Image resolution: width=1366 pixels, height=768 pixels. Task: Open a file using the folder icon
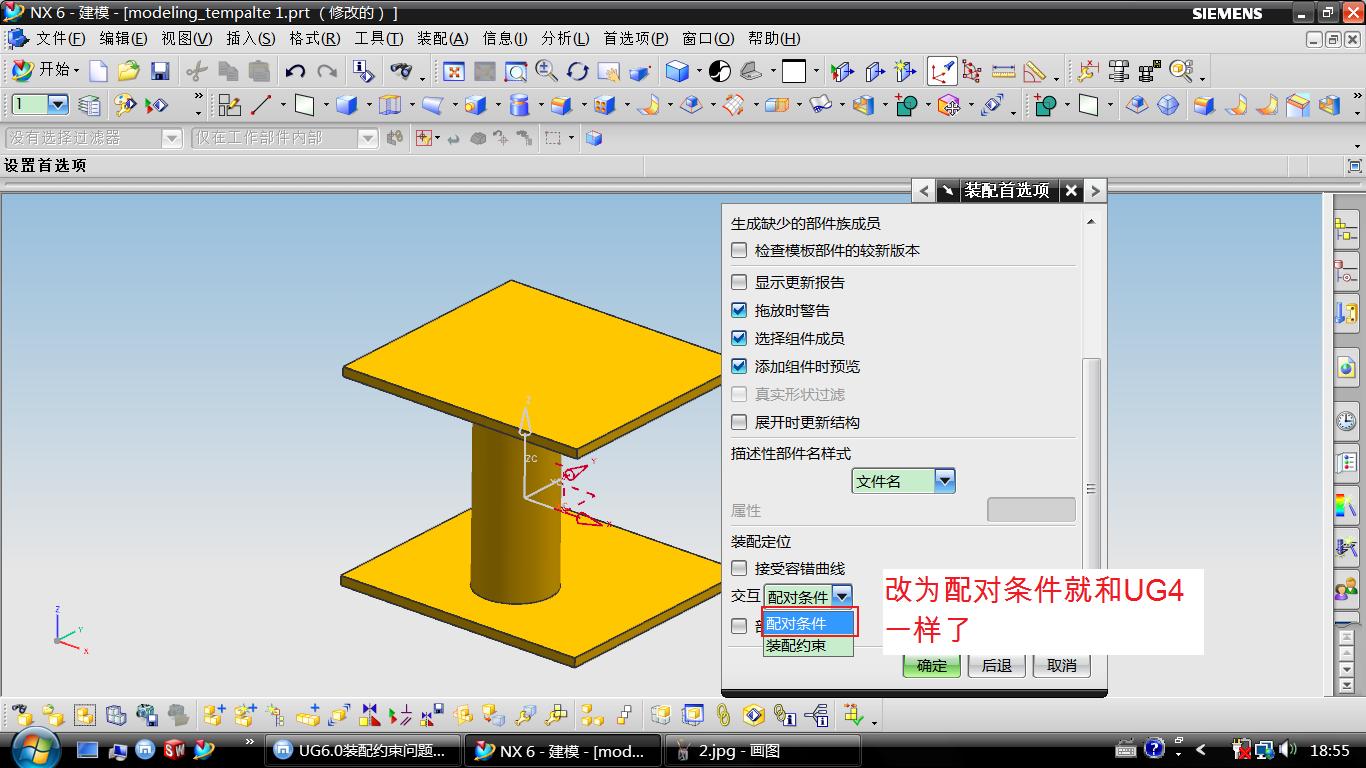(x=128, y=71)
